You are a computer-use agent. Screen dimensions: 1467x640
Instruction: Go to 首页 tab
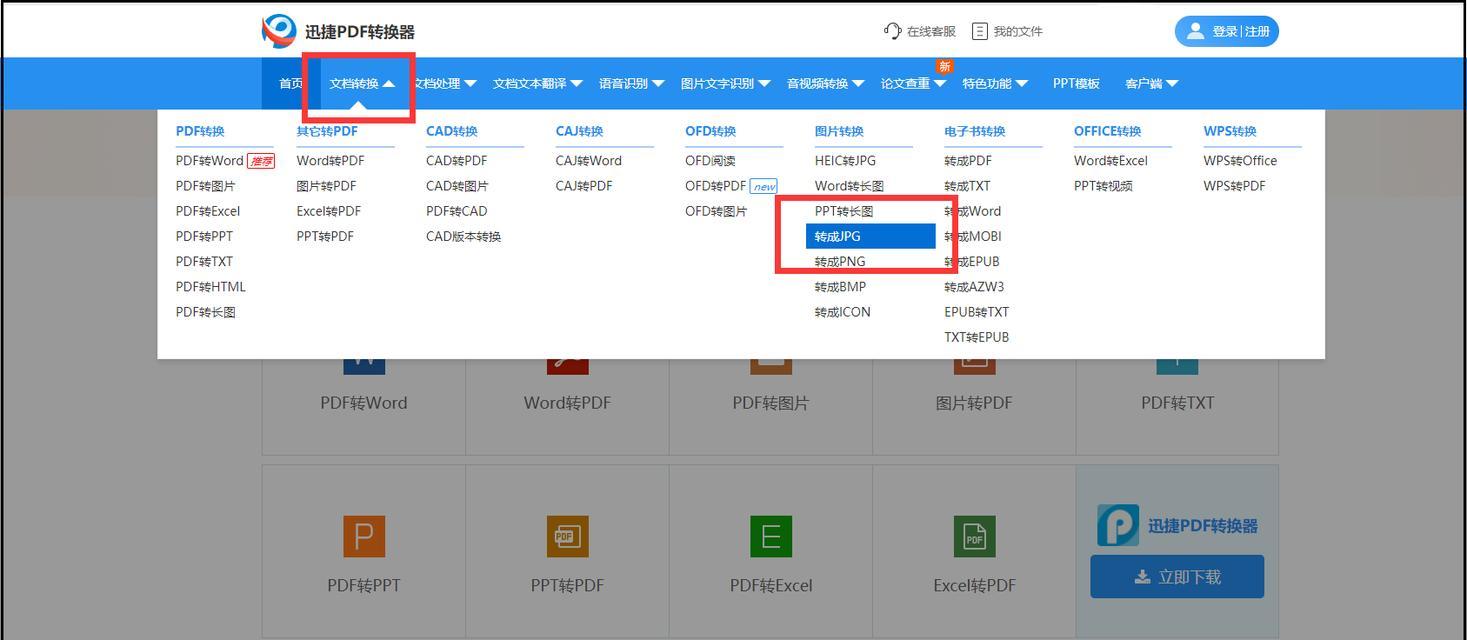[291, 83]
